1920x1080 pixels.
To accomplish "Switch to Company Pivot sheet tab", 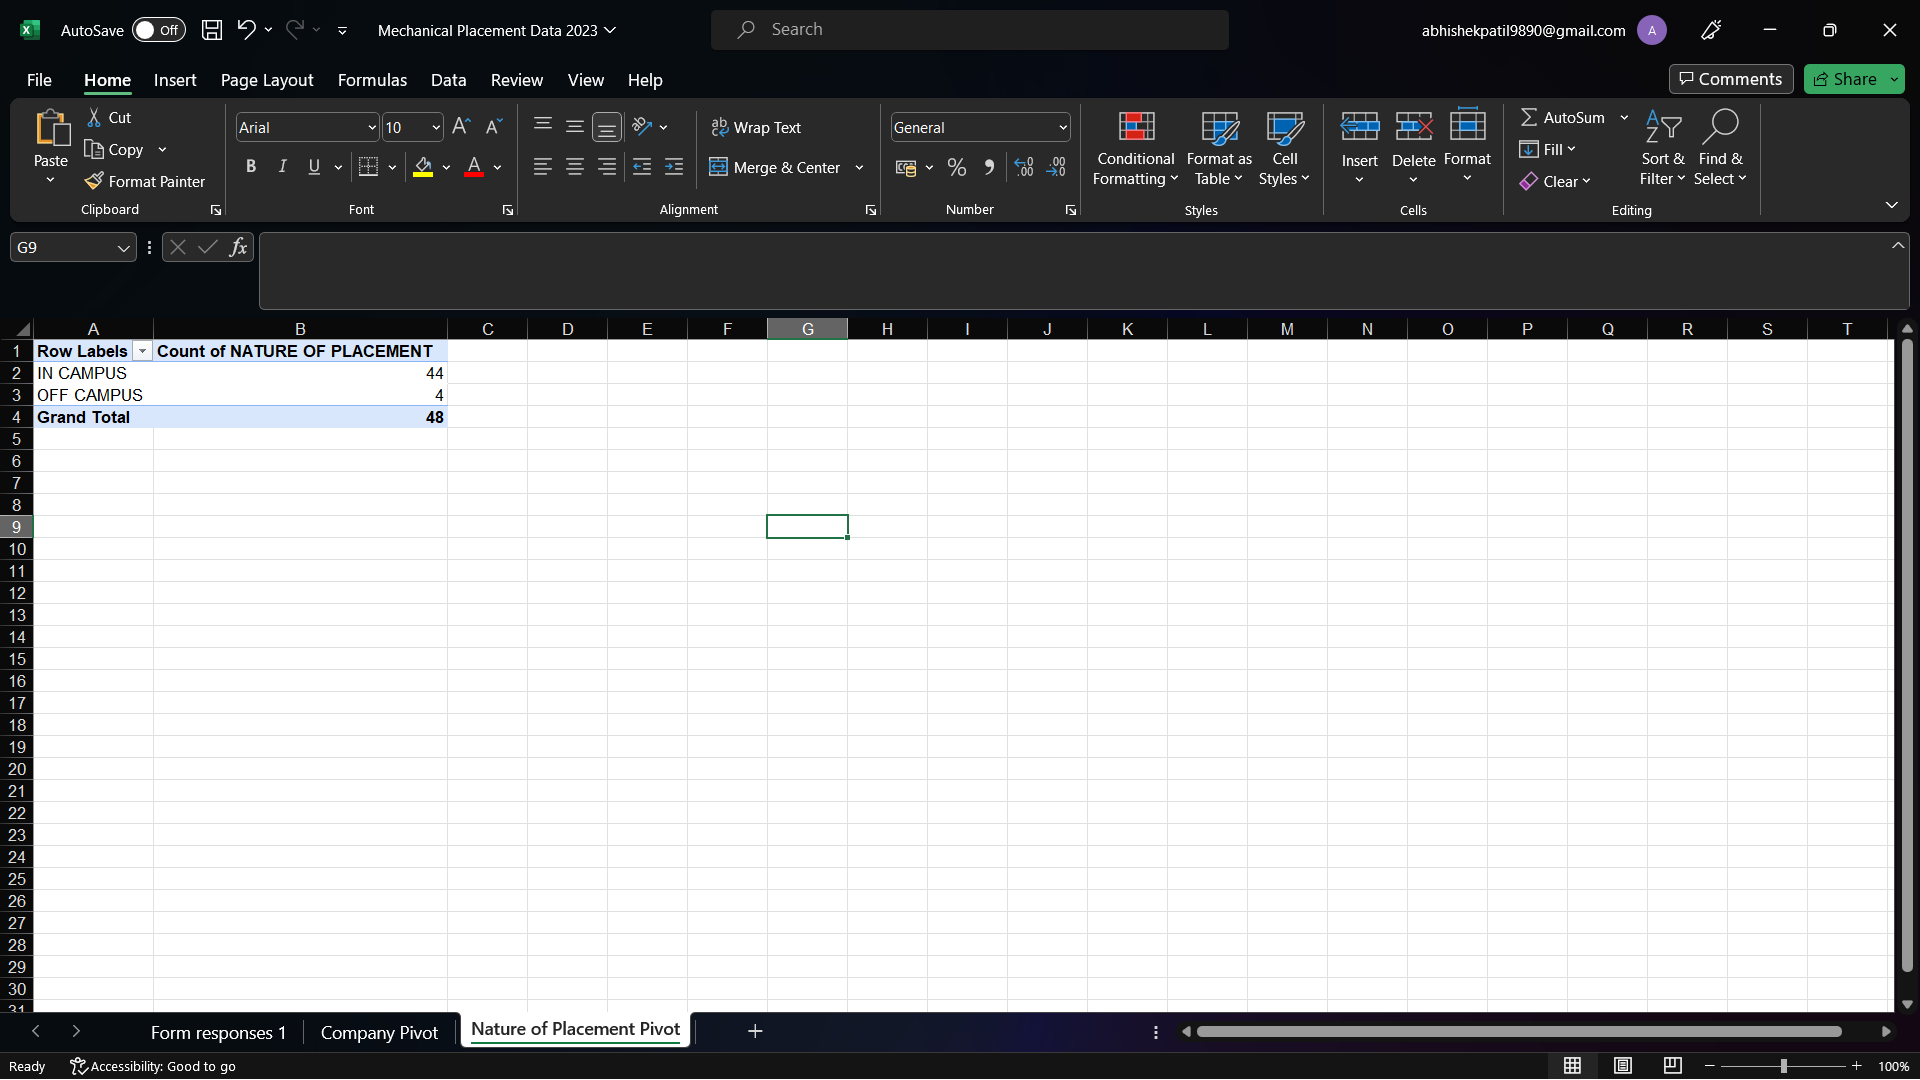I will tap(379, 1032).
